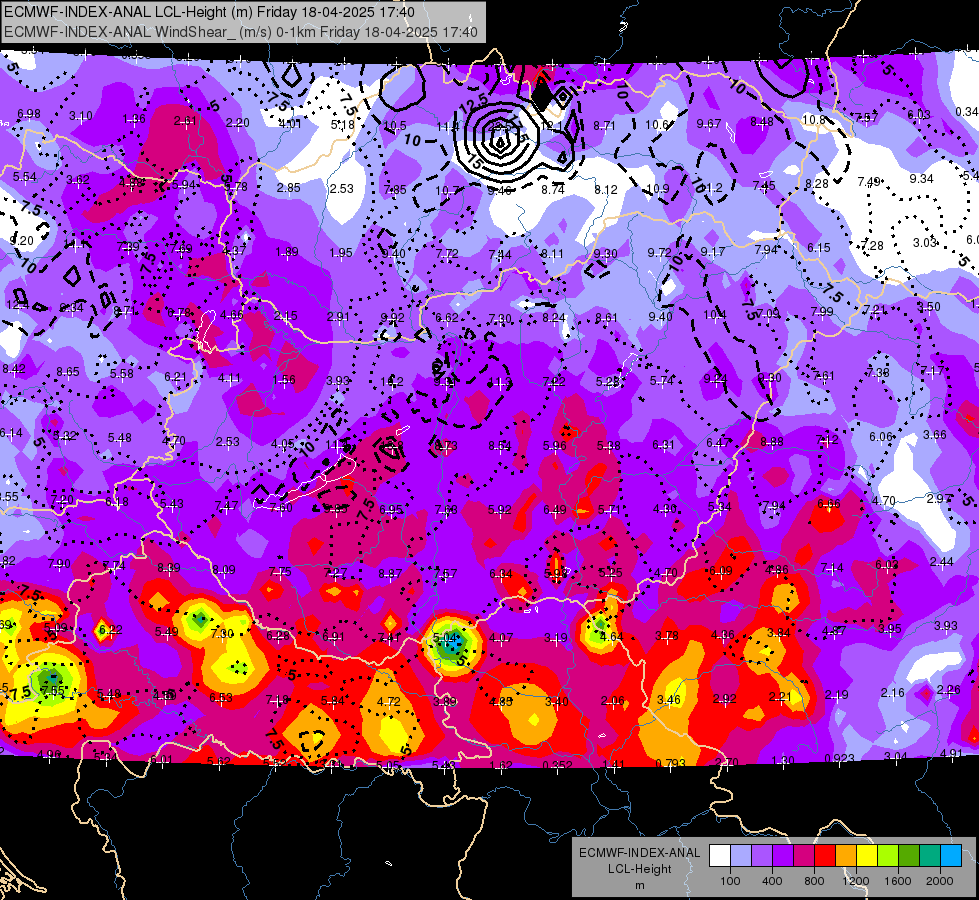Click the wind shear value 4.64

[x=611, y=637]
